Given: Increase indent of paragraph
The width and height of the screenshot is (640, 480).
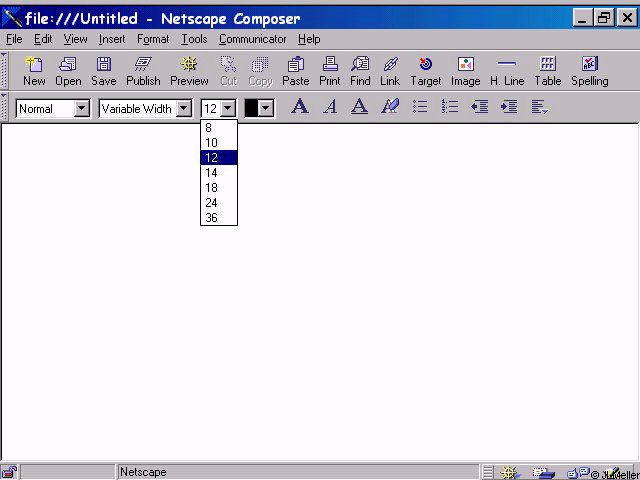Looking at the screenshot, I should 509,107.
